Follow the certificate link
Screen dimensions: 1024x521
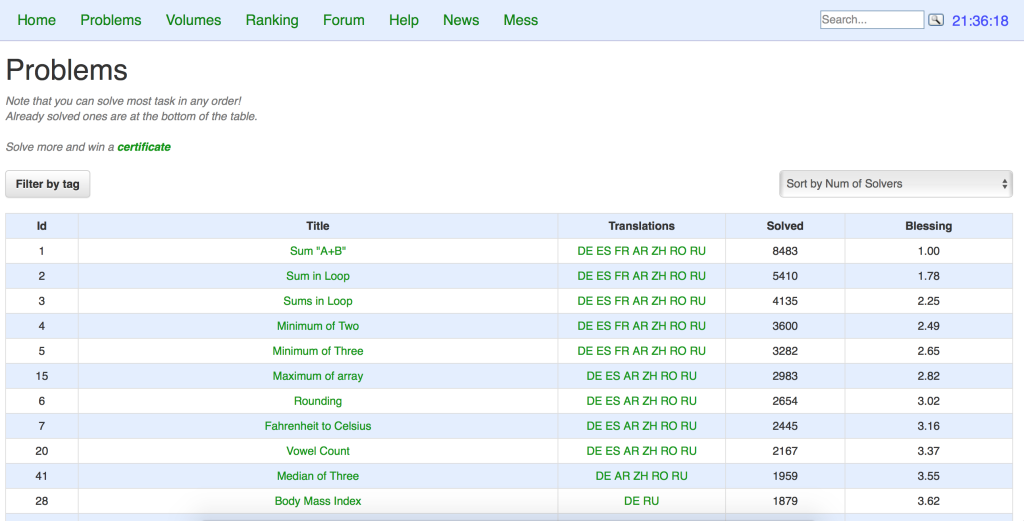144,147
